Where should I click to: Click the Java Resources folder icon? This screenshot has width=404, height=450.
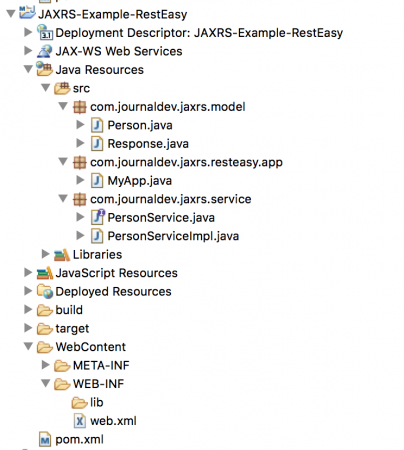pos(44,69)
